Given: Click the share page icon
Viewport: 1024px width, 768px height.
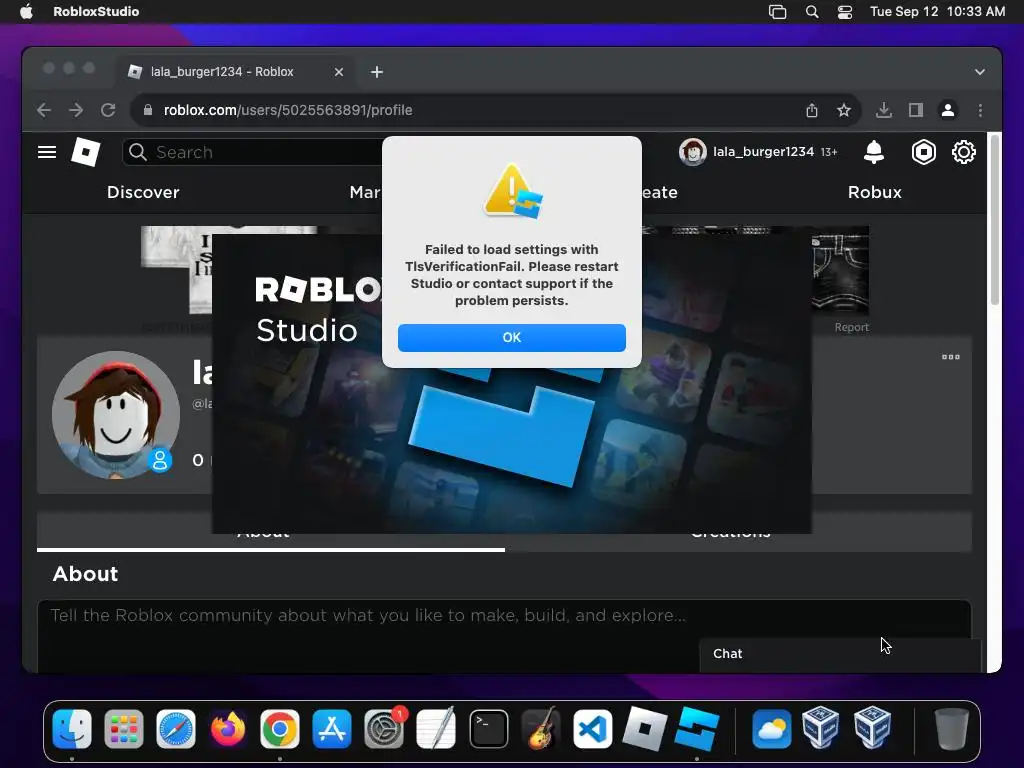Looking at the screenshot, I should [812, 110].
